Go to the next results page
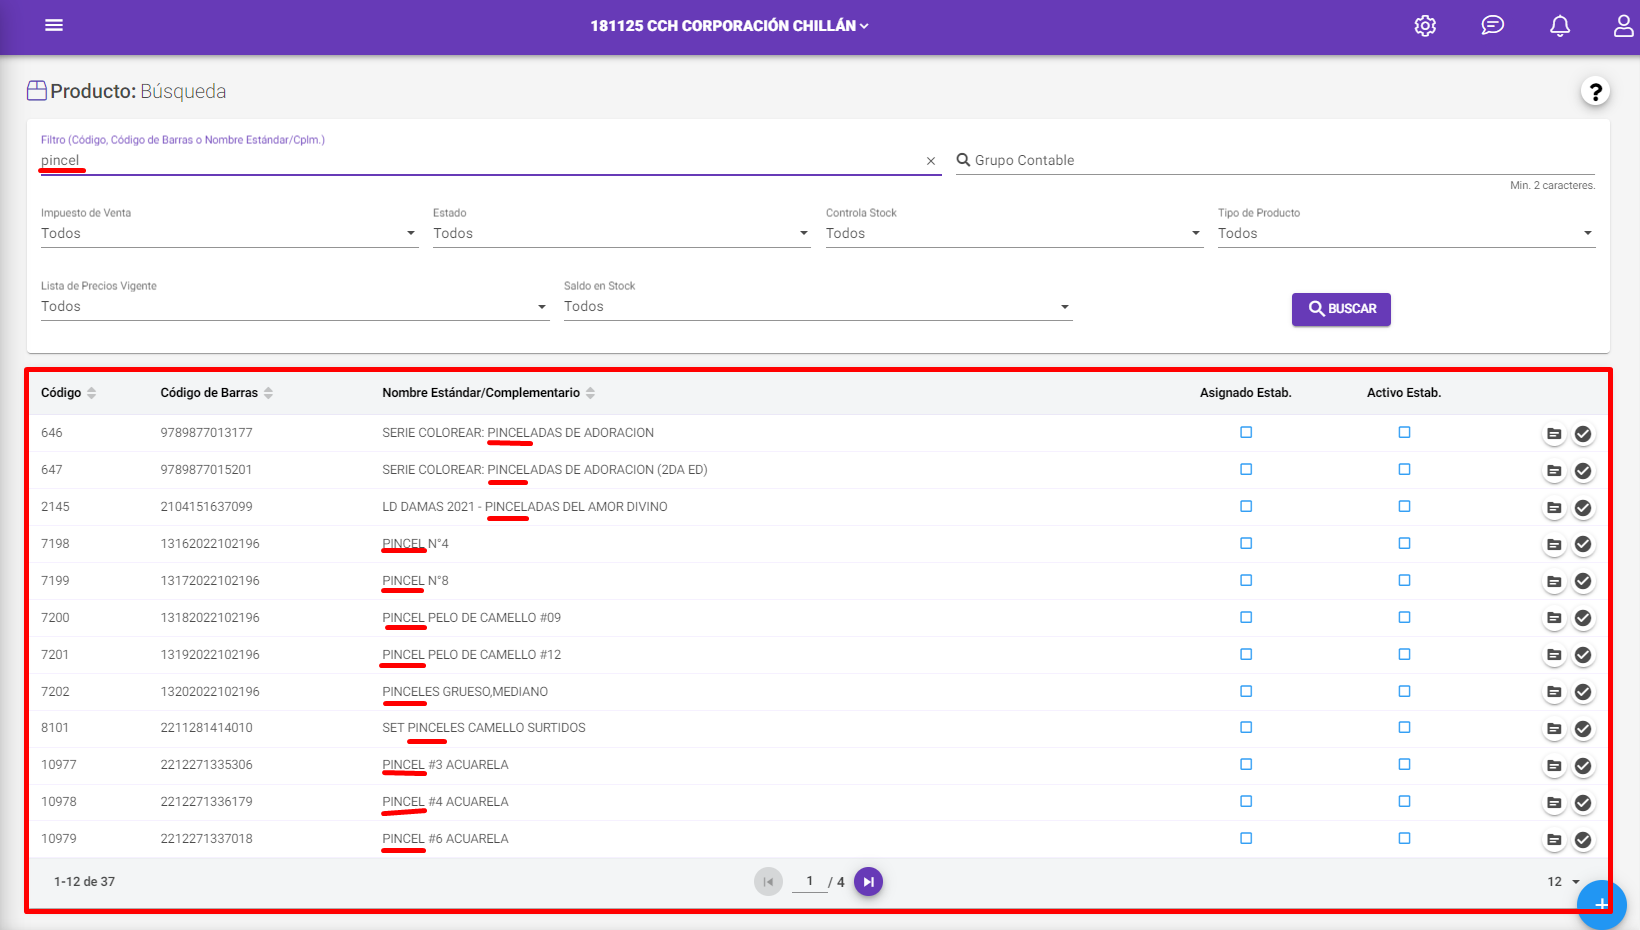 click(868, 882)
